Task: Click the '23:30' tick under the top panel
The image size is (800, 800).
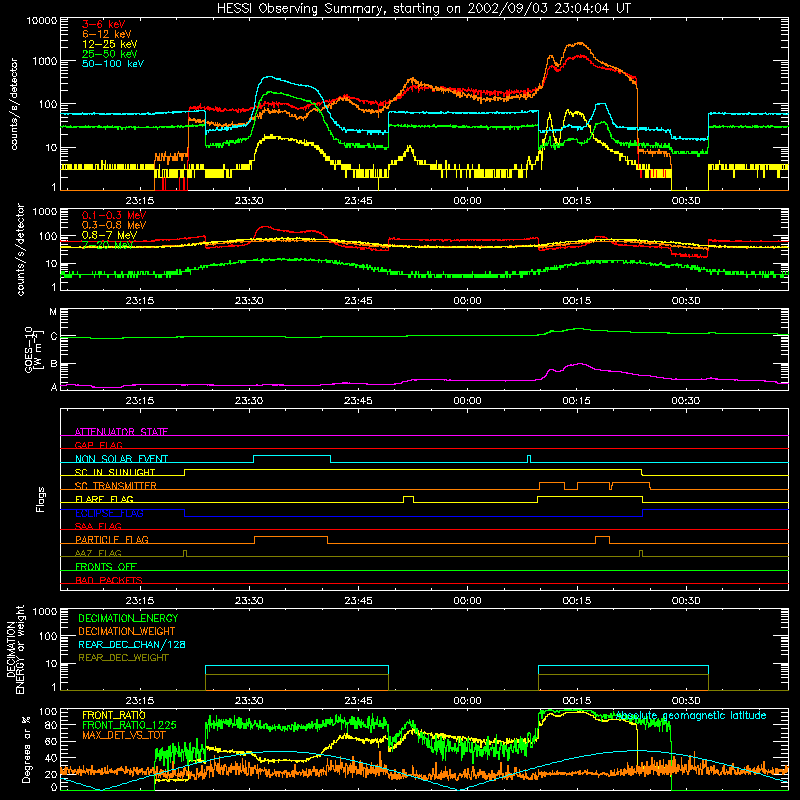Action: [249, 201]
